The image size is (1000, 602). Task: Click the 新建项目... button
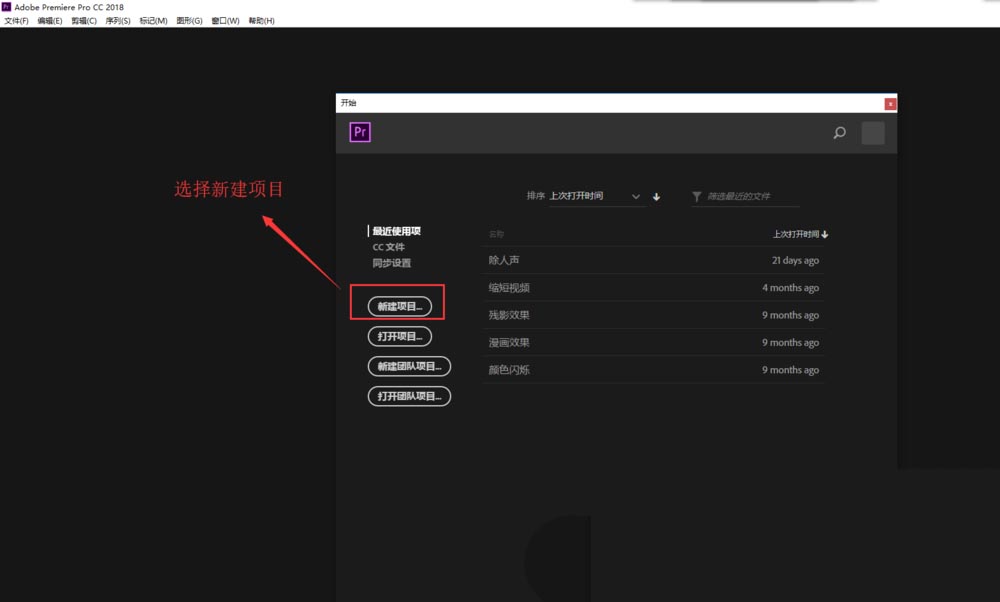[400, 307]
